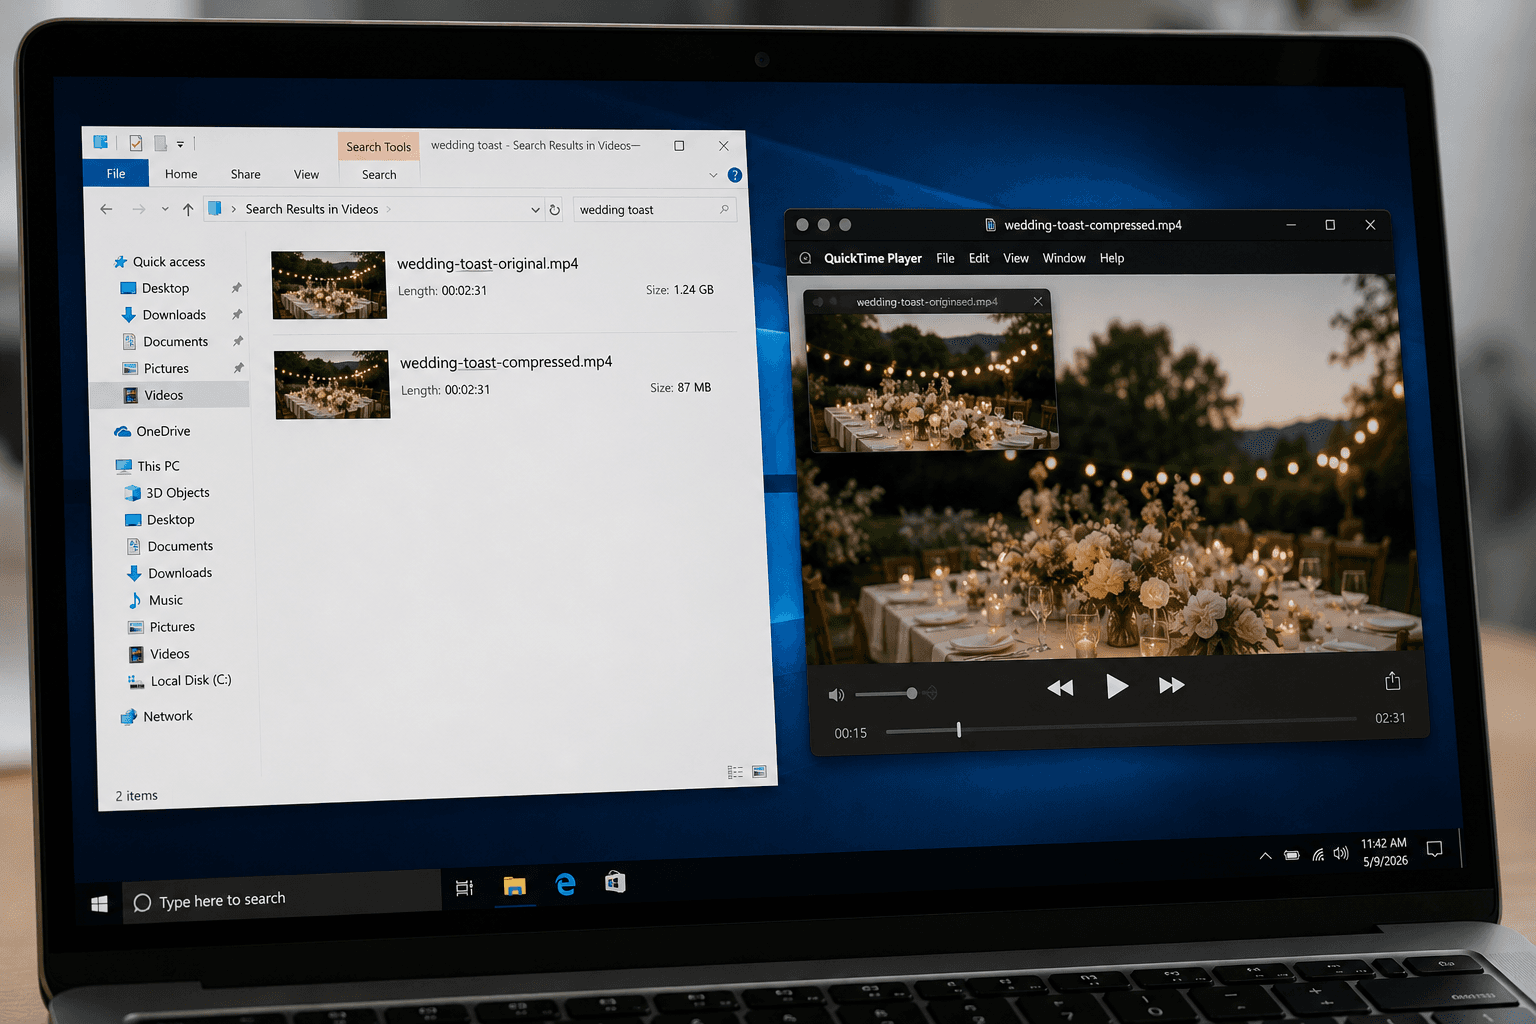The image size is (1536, 1024).
Task: Open the notification center icon
Action: coord(1434,849)
